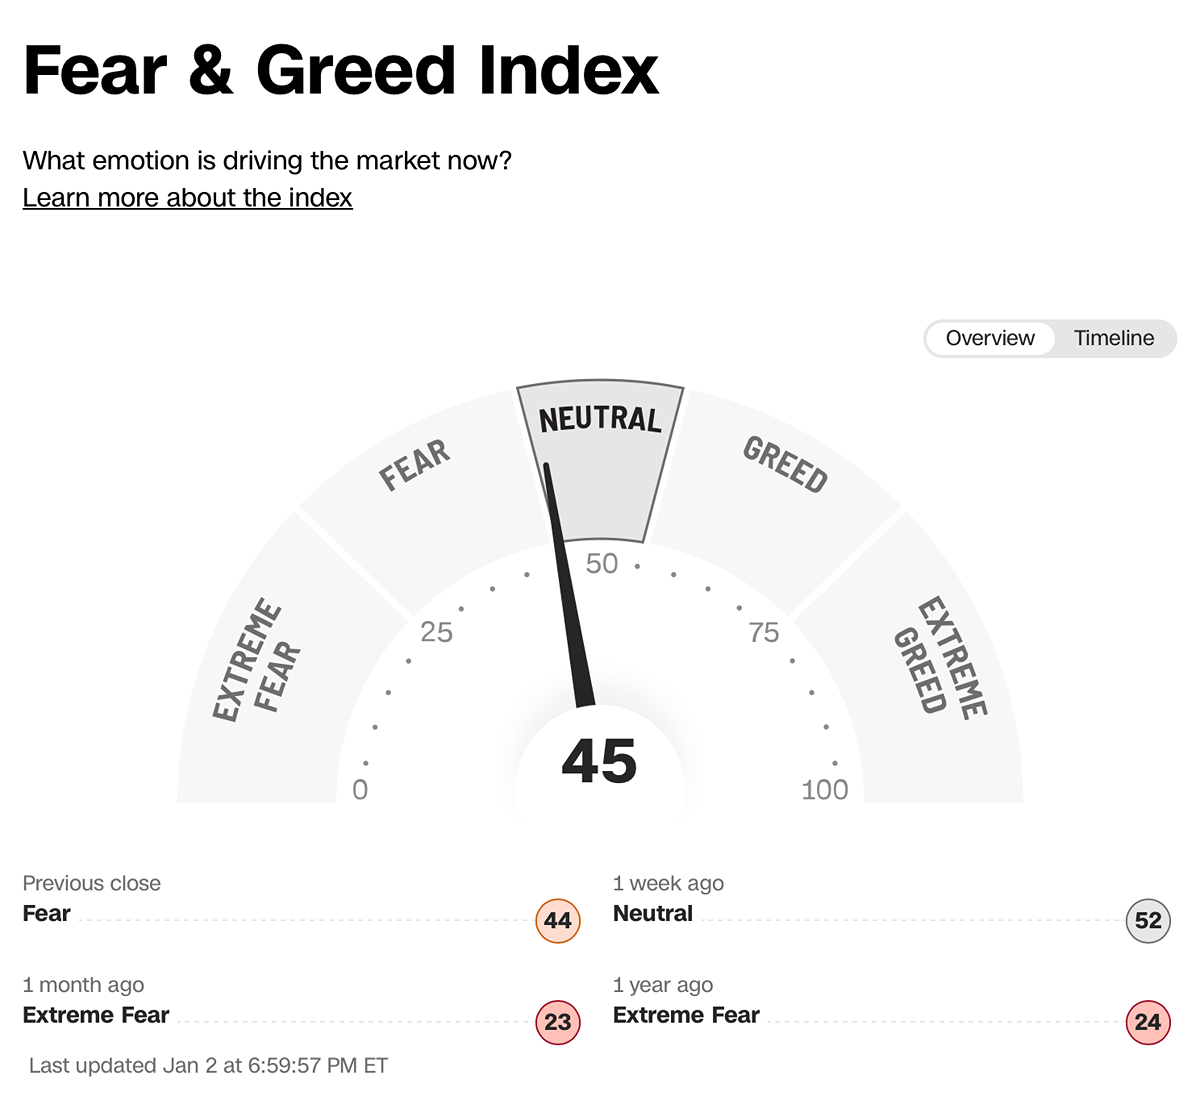Switch to the Timeline view
Viewport: 1200px width, 1113px height.
coord(1114,338)
